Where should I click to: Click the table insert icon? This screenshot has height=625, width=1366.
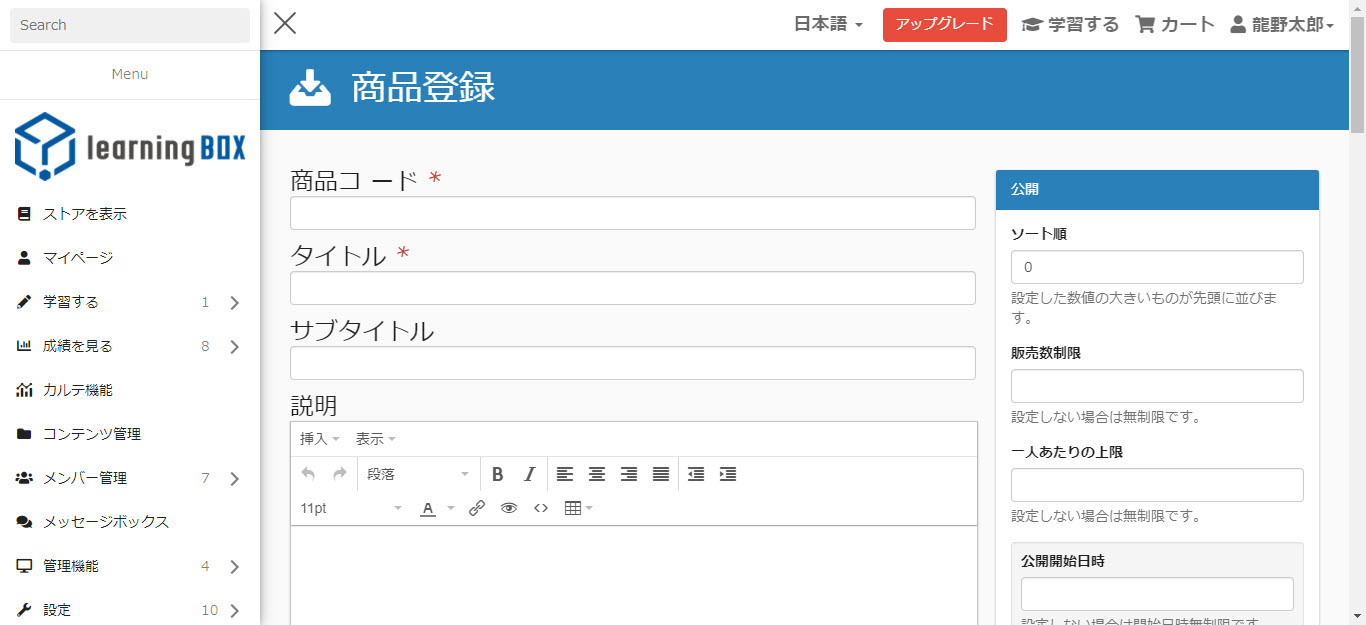pos(577,508)
